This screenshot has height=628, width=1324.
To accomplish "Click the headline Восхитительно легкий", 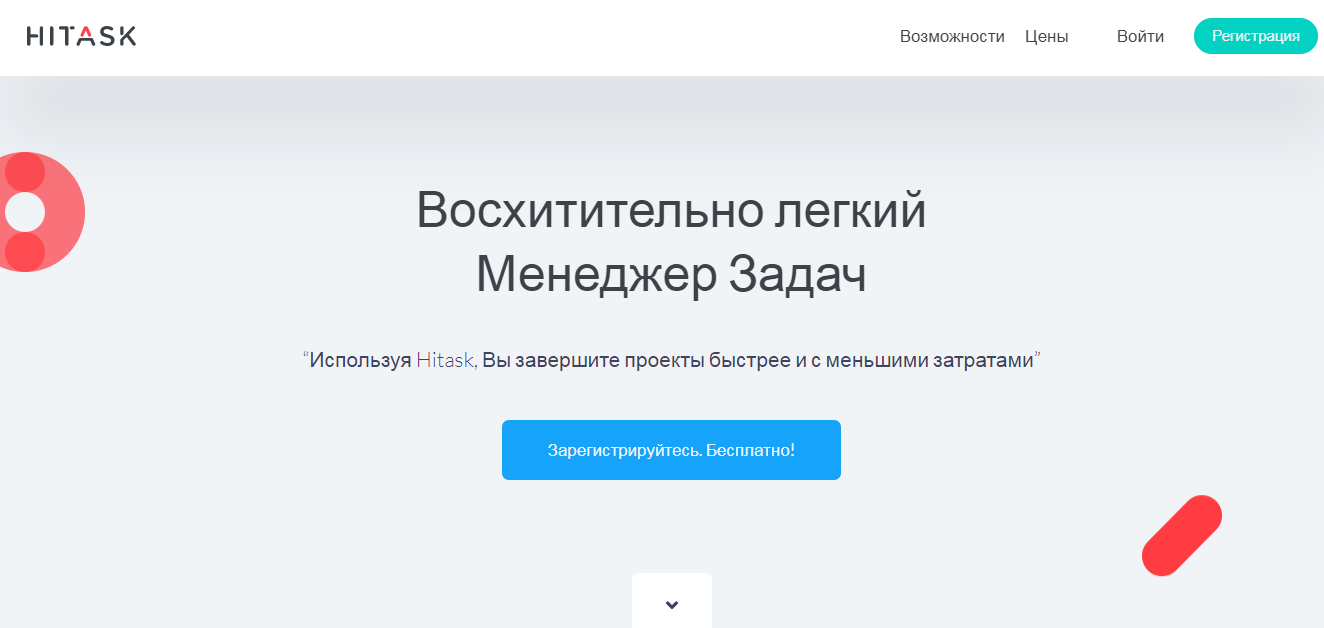I will click(x=671, y=211).
